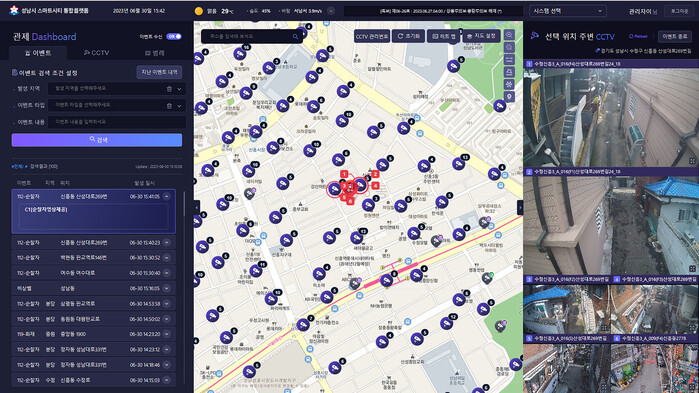Screen dimensions: 699x393
Task: Toggle the 이벤트 수신 ON switch
Action: click(174, 37)
